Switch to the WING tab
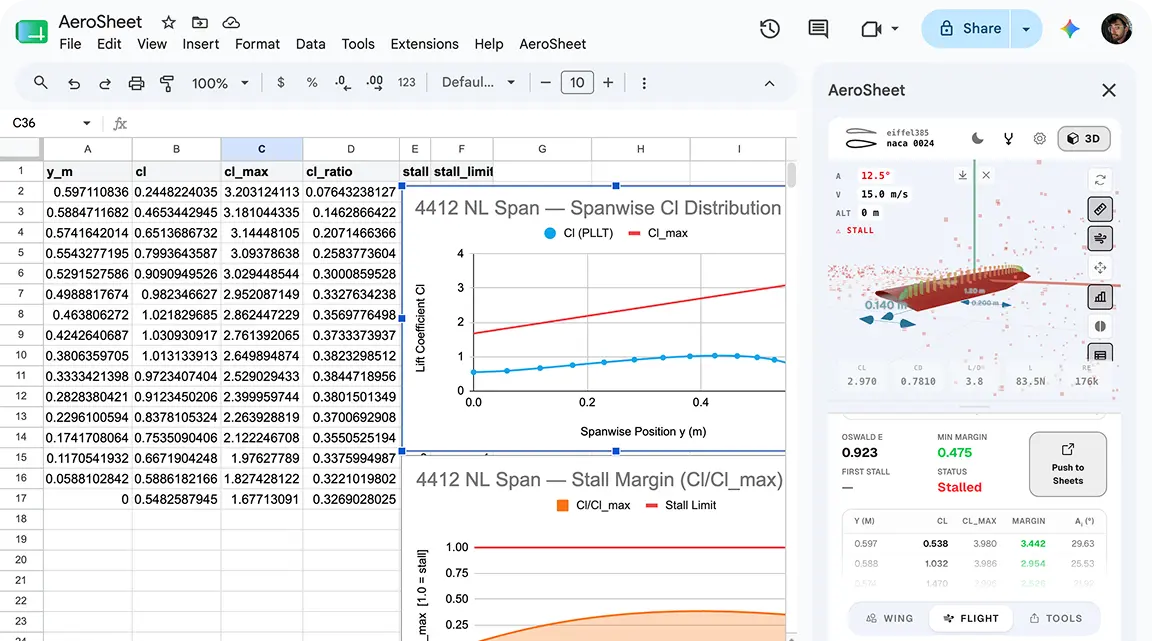 coord(889,618)
